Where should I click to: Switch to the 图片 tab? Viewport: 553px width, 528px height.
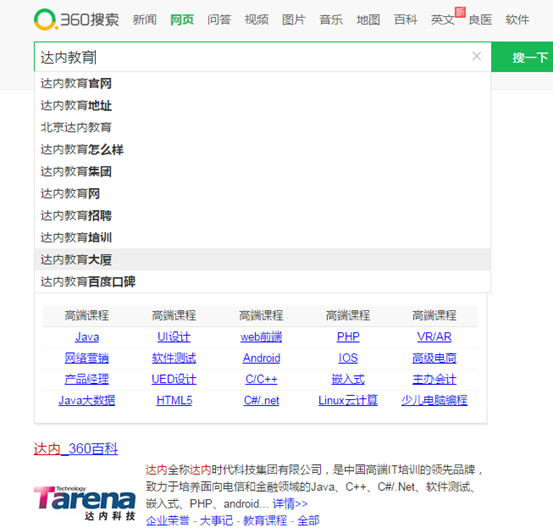pyautogui.click(x=293, y=20)
